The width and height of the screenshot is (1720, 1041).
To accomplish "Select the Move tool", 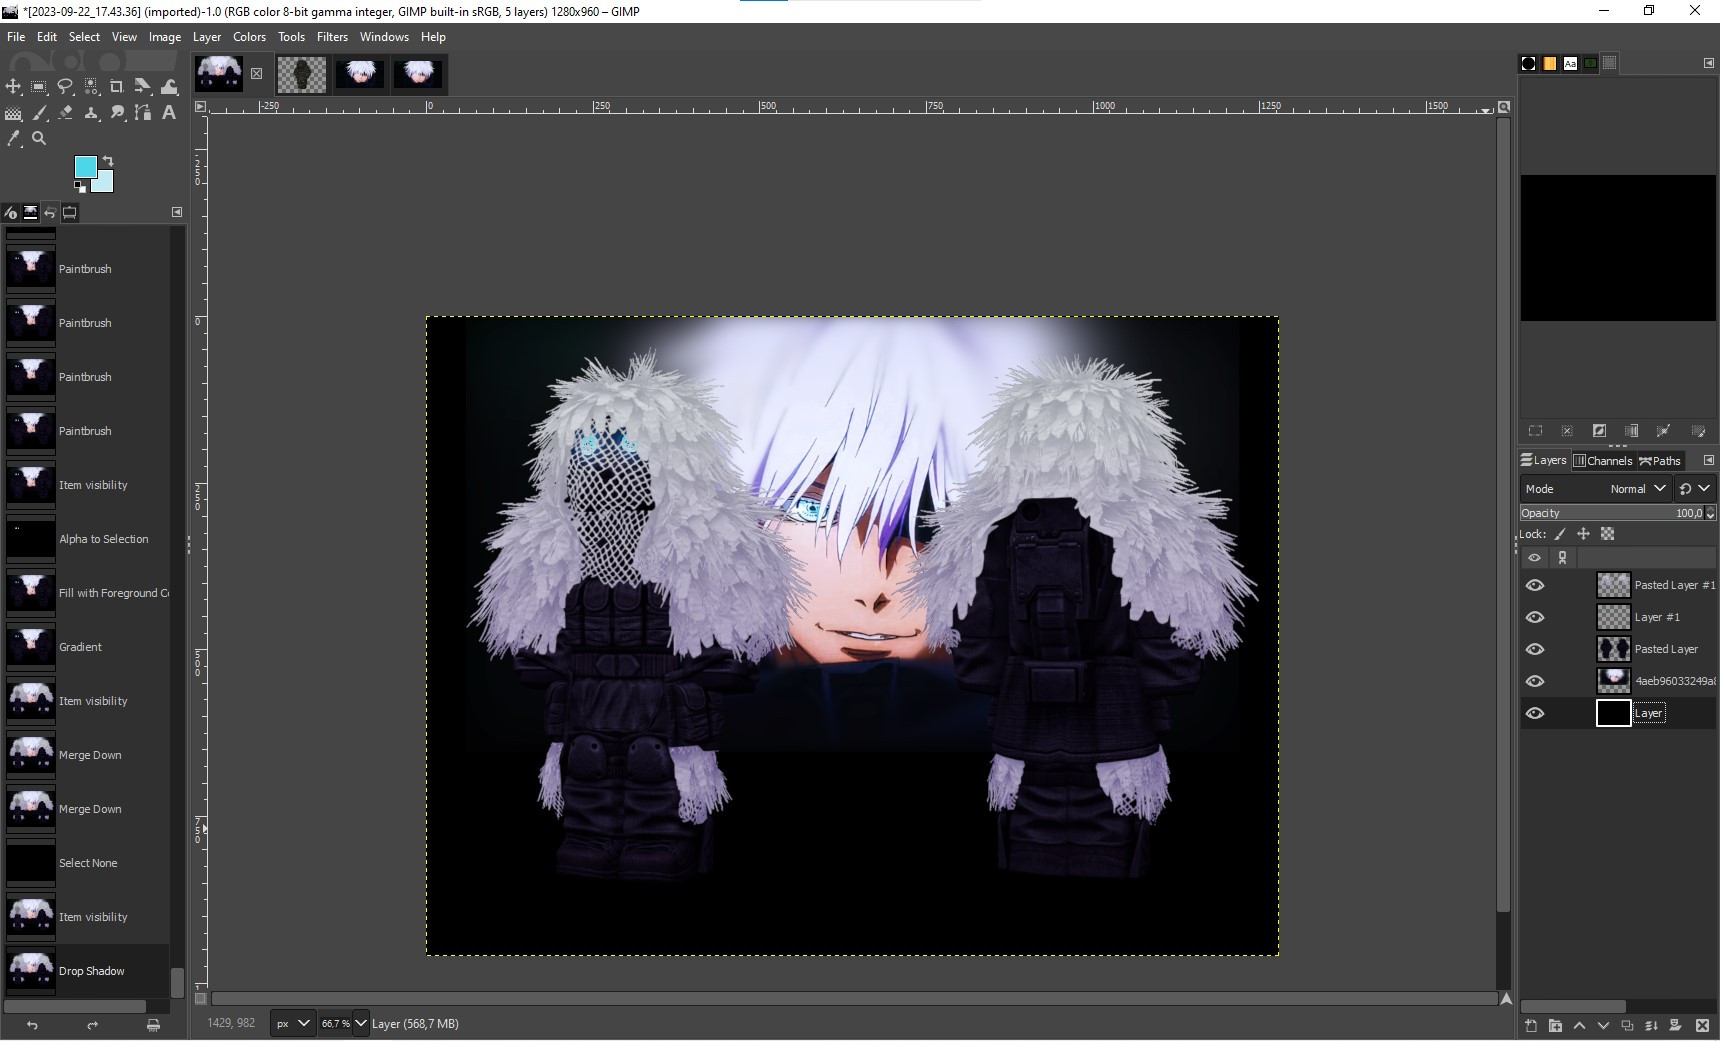I will coord(13,87).
